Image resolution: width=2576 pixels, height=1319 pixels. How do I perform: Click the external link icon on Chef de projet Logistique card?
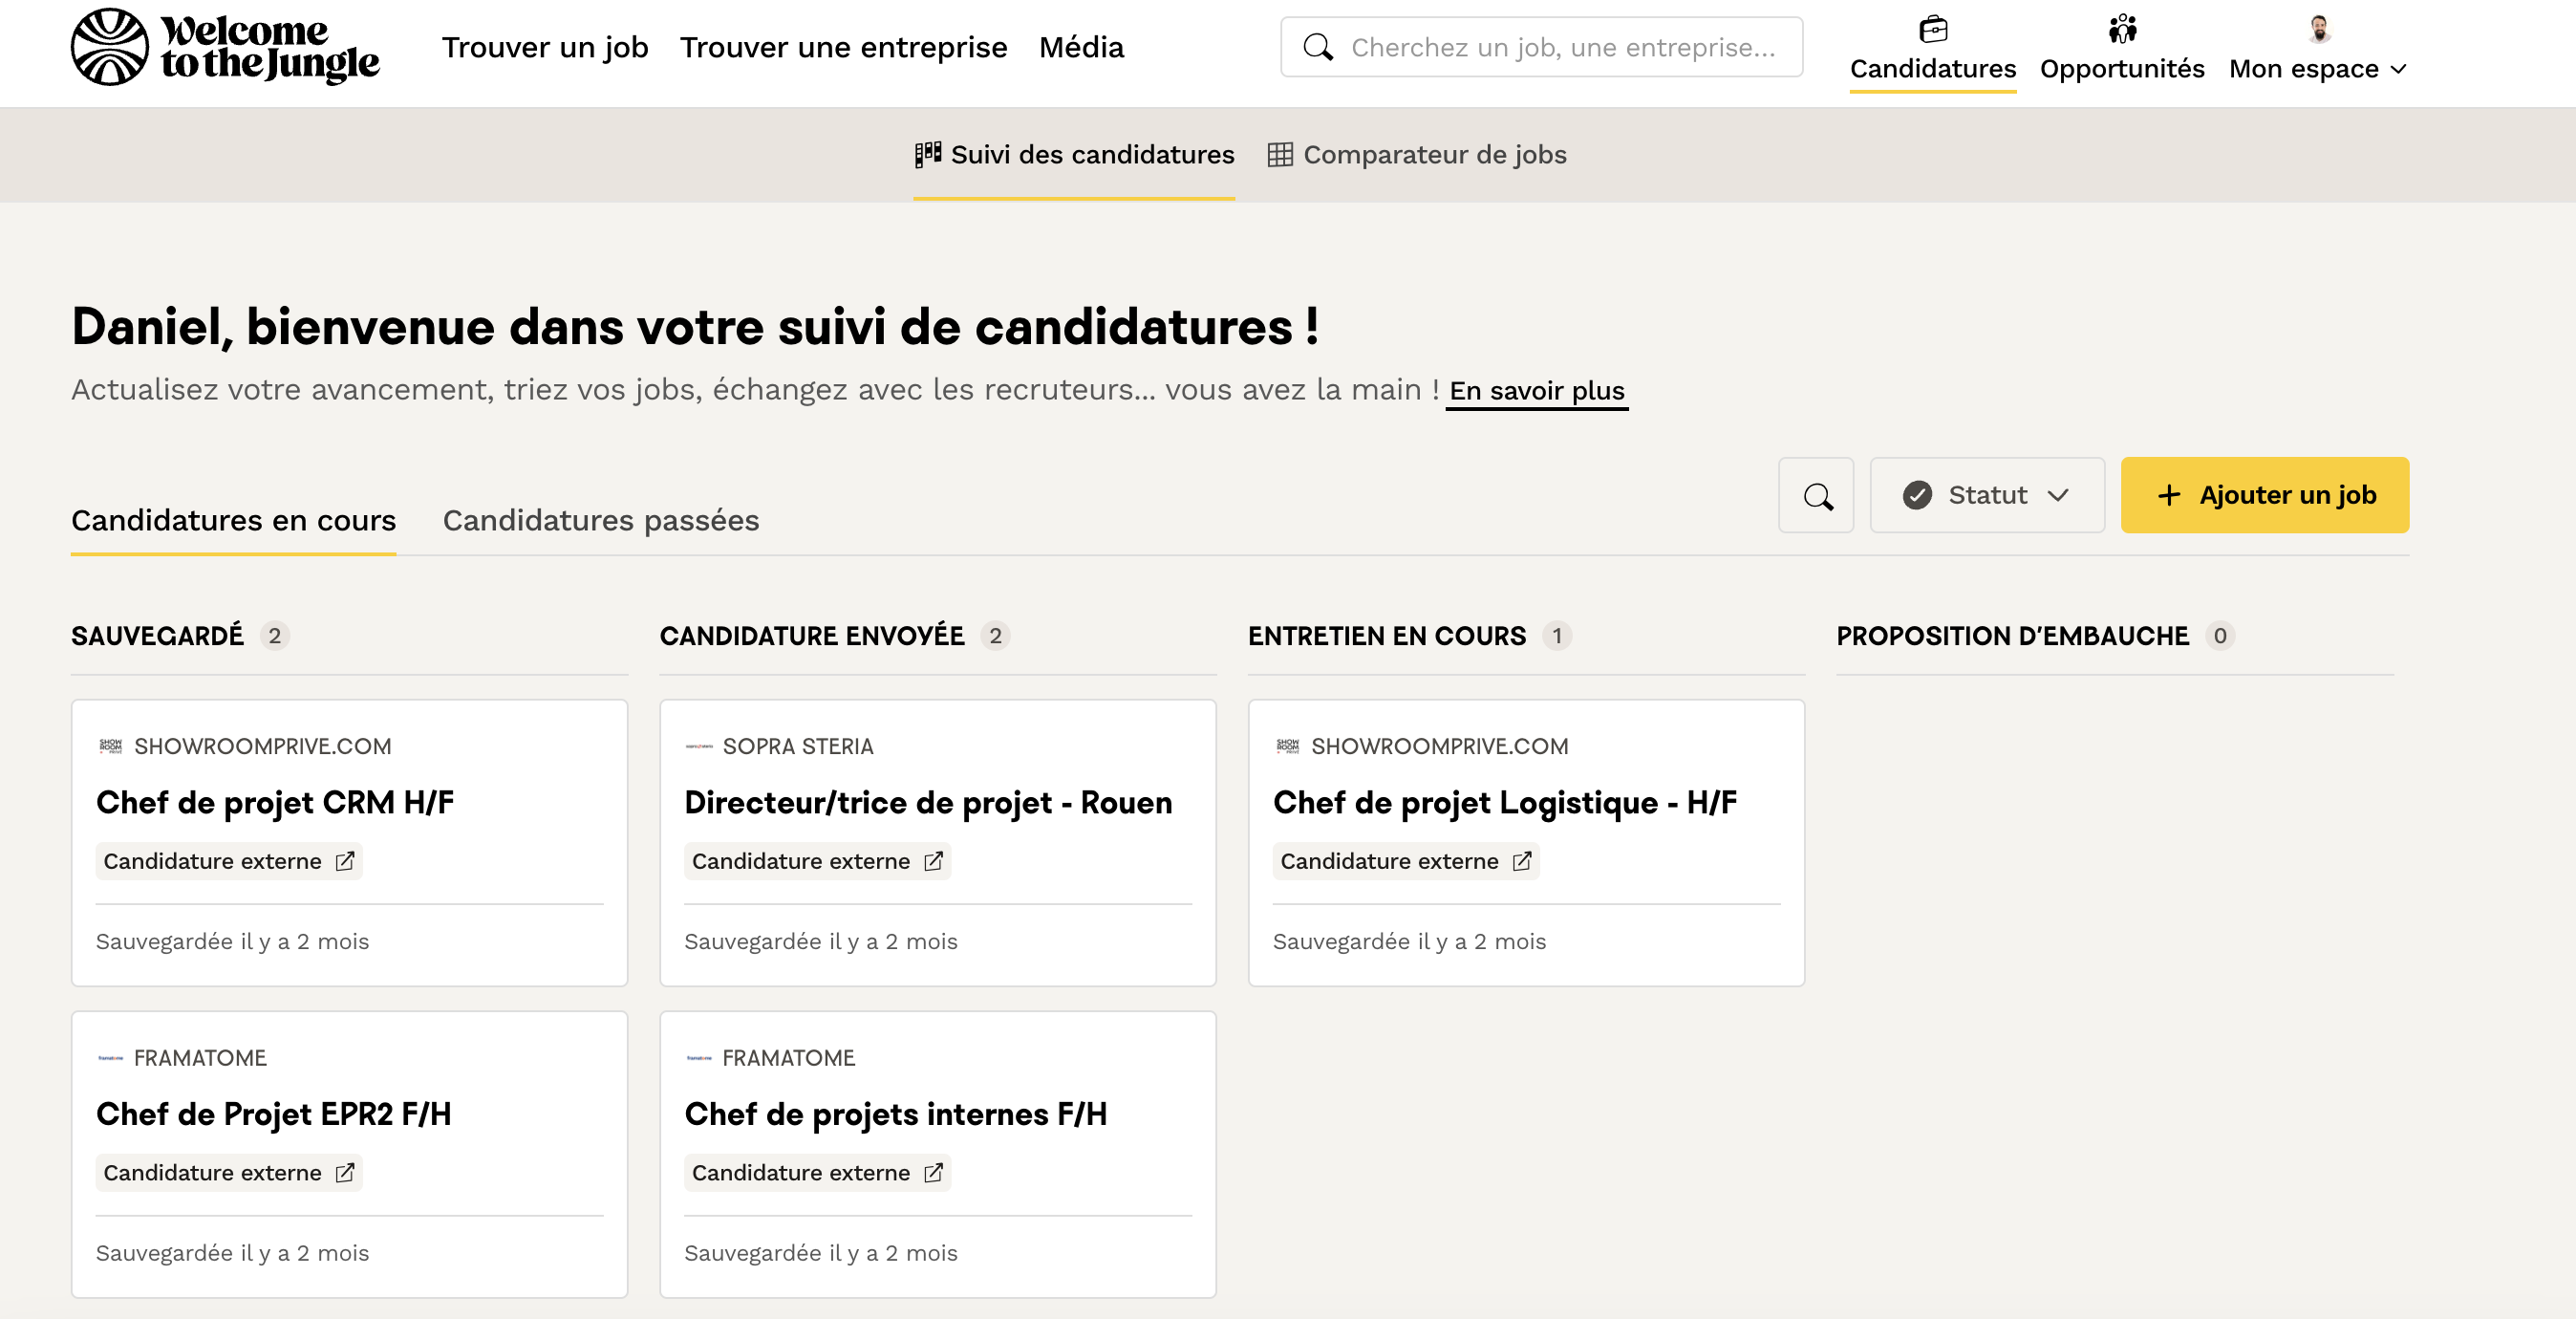pos(1521,861)
